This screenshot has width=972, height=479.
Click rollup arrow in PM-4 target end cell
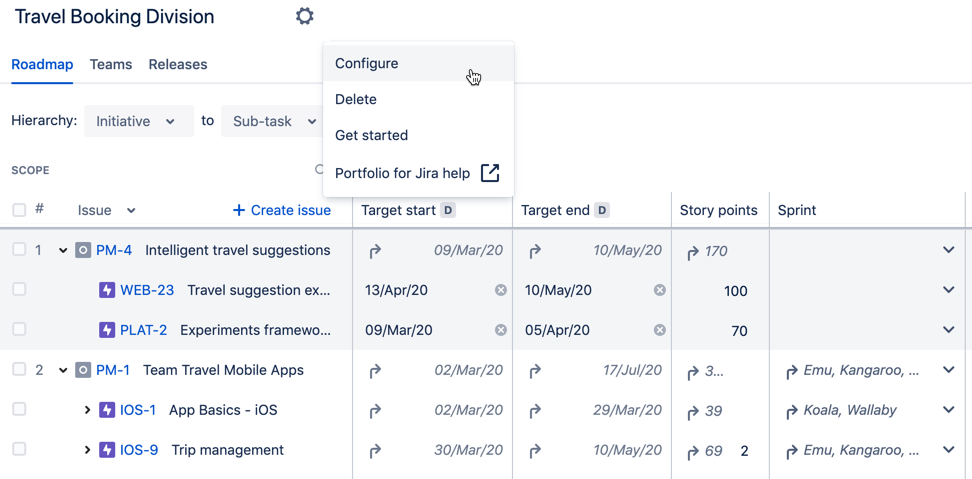534,251
